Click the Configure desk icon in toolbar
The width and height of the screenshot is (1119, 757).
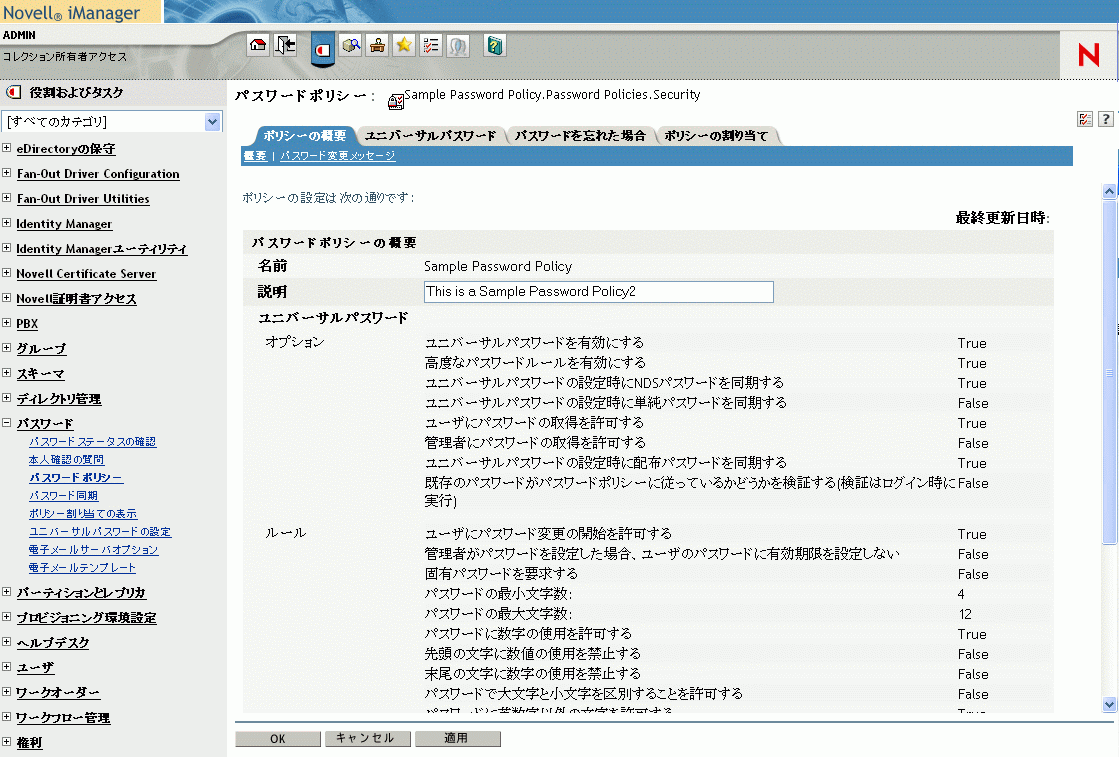coord(378,46)
